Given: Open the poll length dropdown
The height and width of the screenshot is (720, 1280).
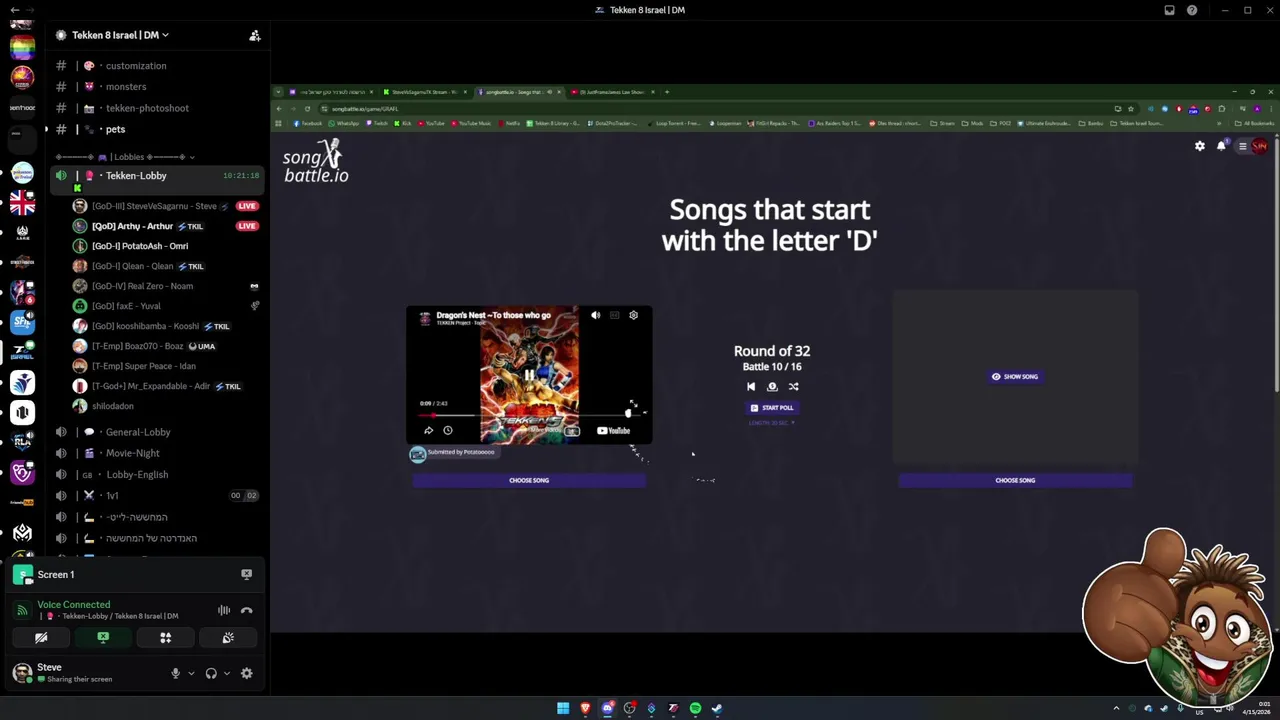Looking at the screenshot, I should 772,423.
